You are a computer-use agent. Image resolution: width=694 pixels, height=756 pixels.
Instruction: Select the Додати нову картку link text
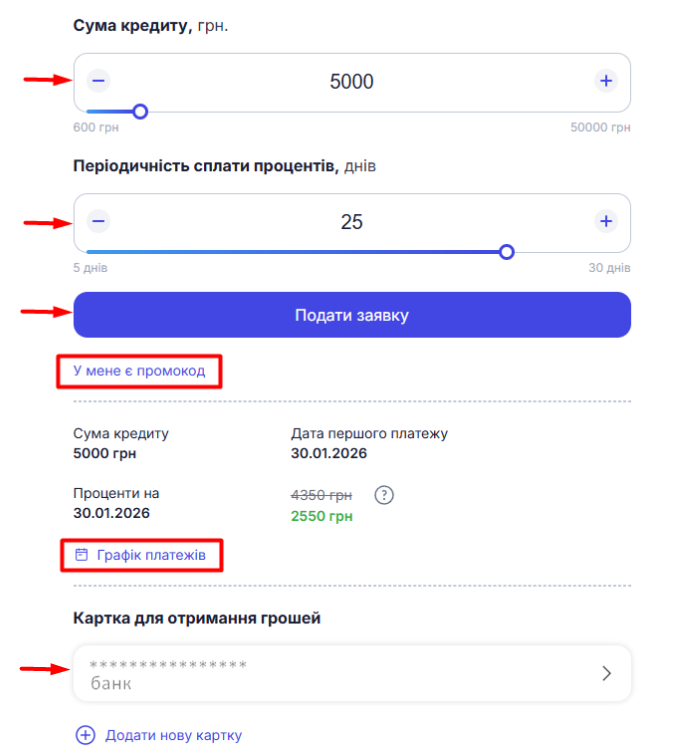point(173,735)
